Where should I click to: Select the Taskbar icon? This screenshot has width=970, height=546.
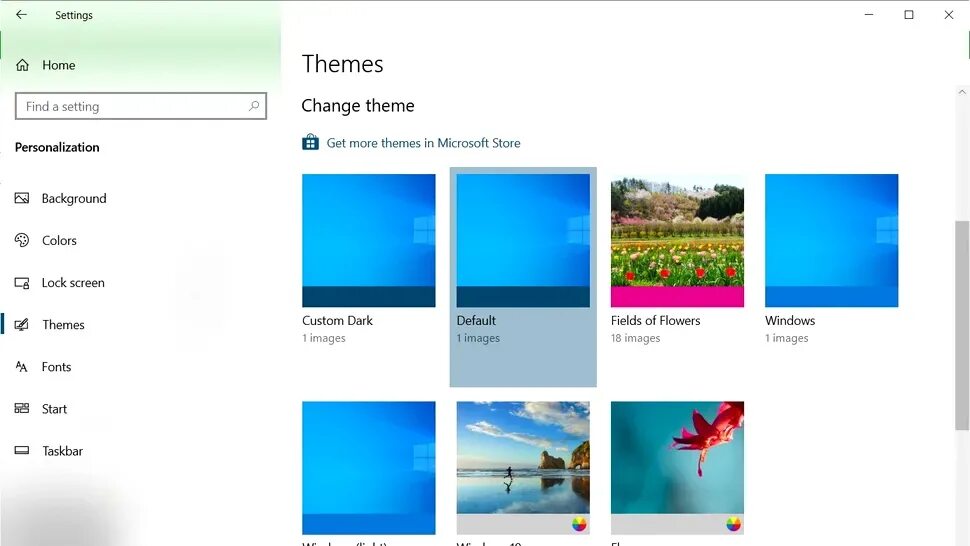22,450
